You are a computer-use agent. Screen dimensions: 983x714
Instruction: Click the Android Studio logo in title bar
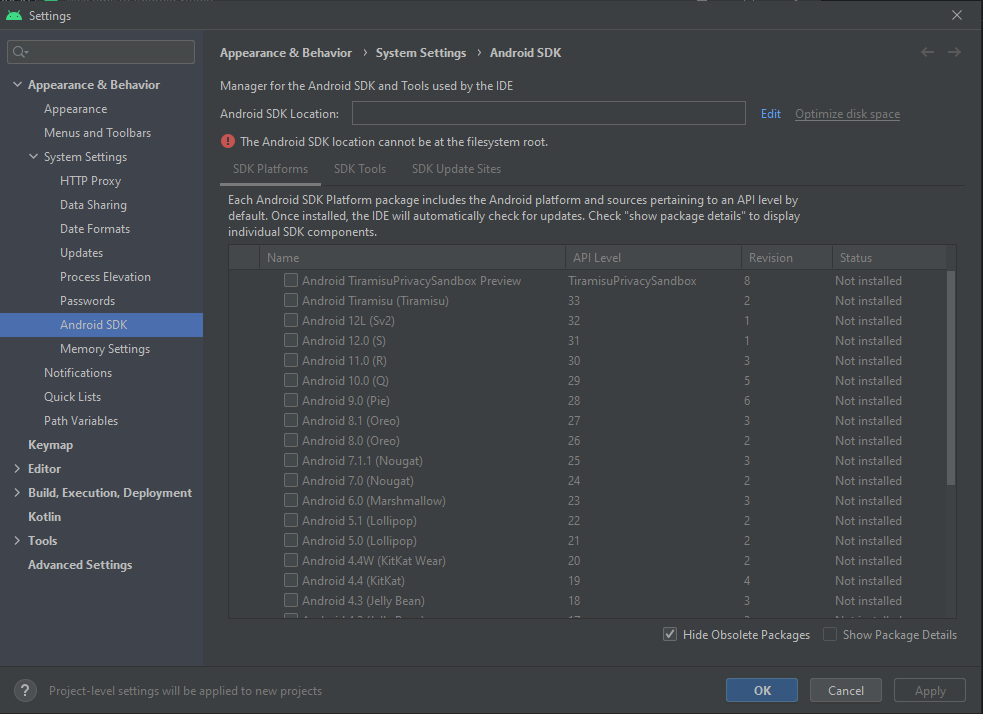click(x=14, y=15)
